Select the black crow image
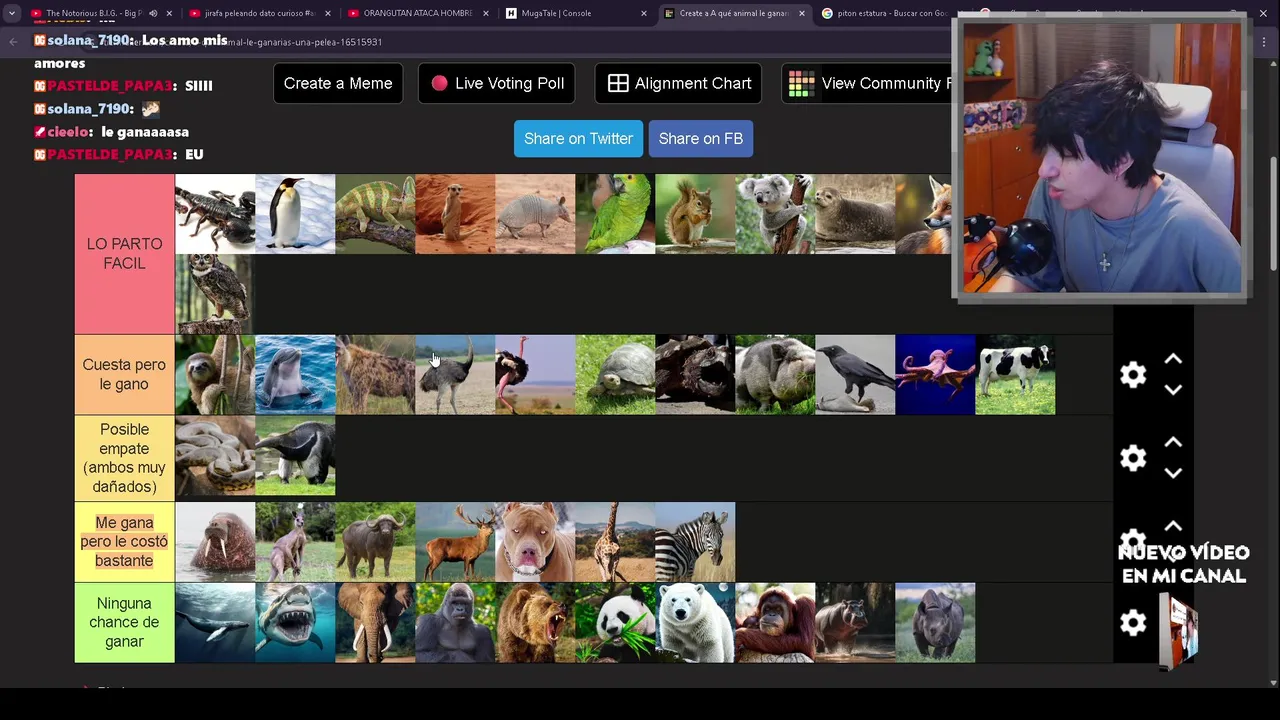 [855, 375]
